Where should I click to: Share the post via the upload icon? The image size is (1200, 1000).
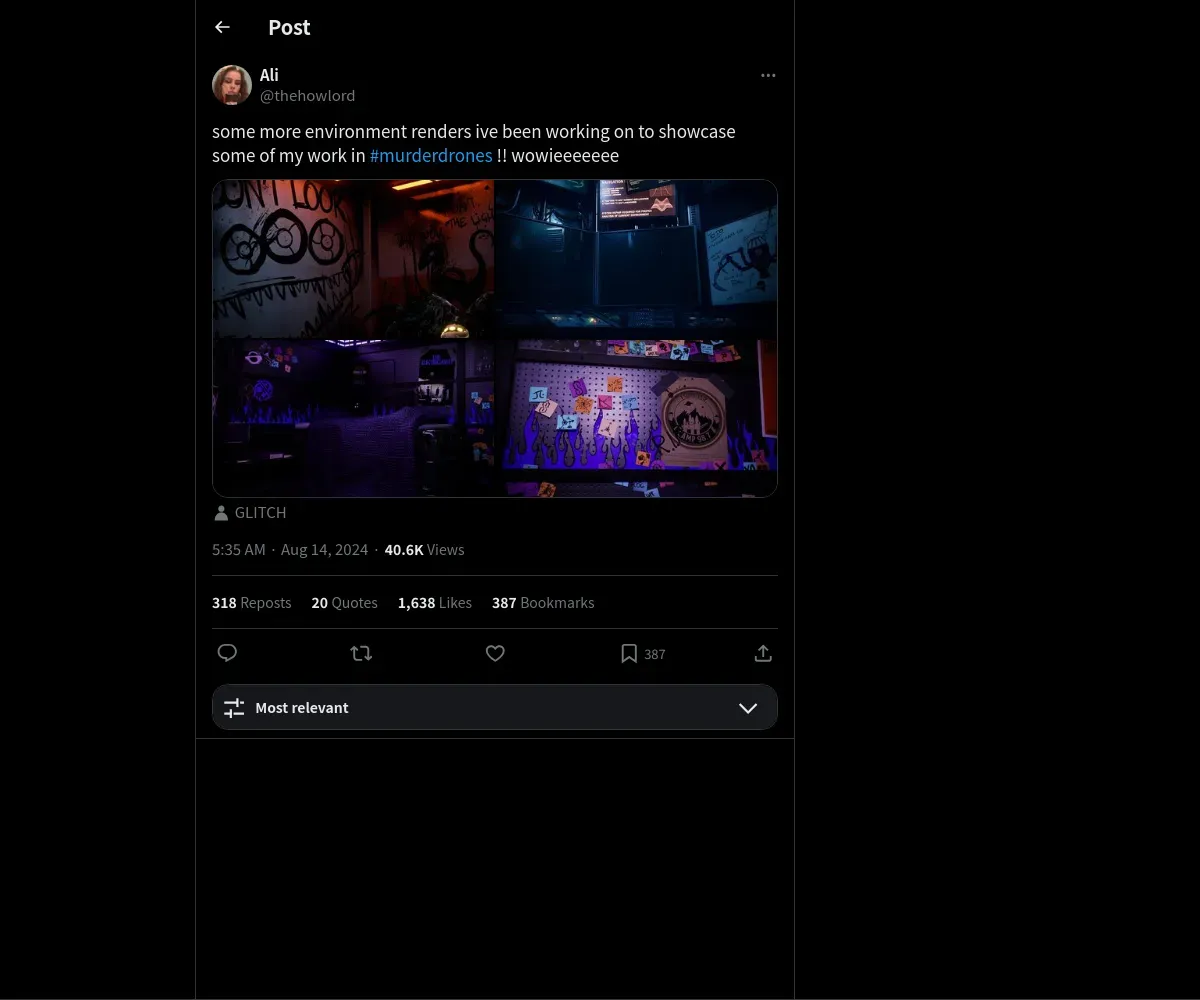coord(763,653)
